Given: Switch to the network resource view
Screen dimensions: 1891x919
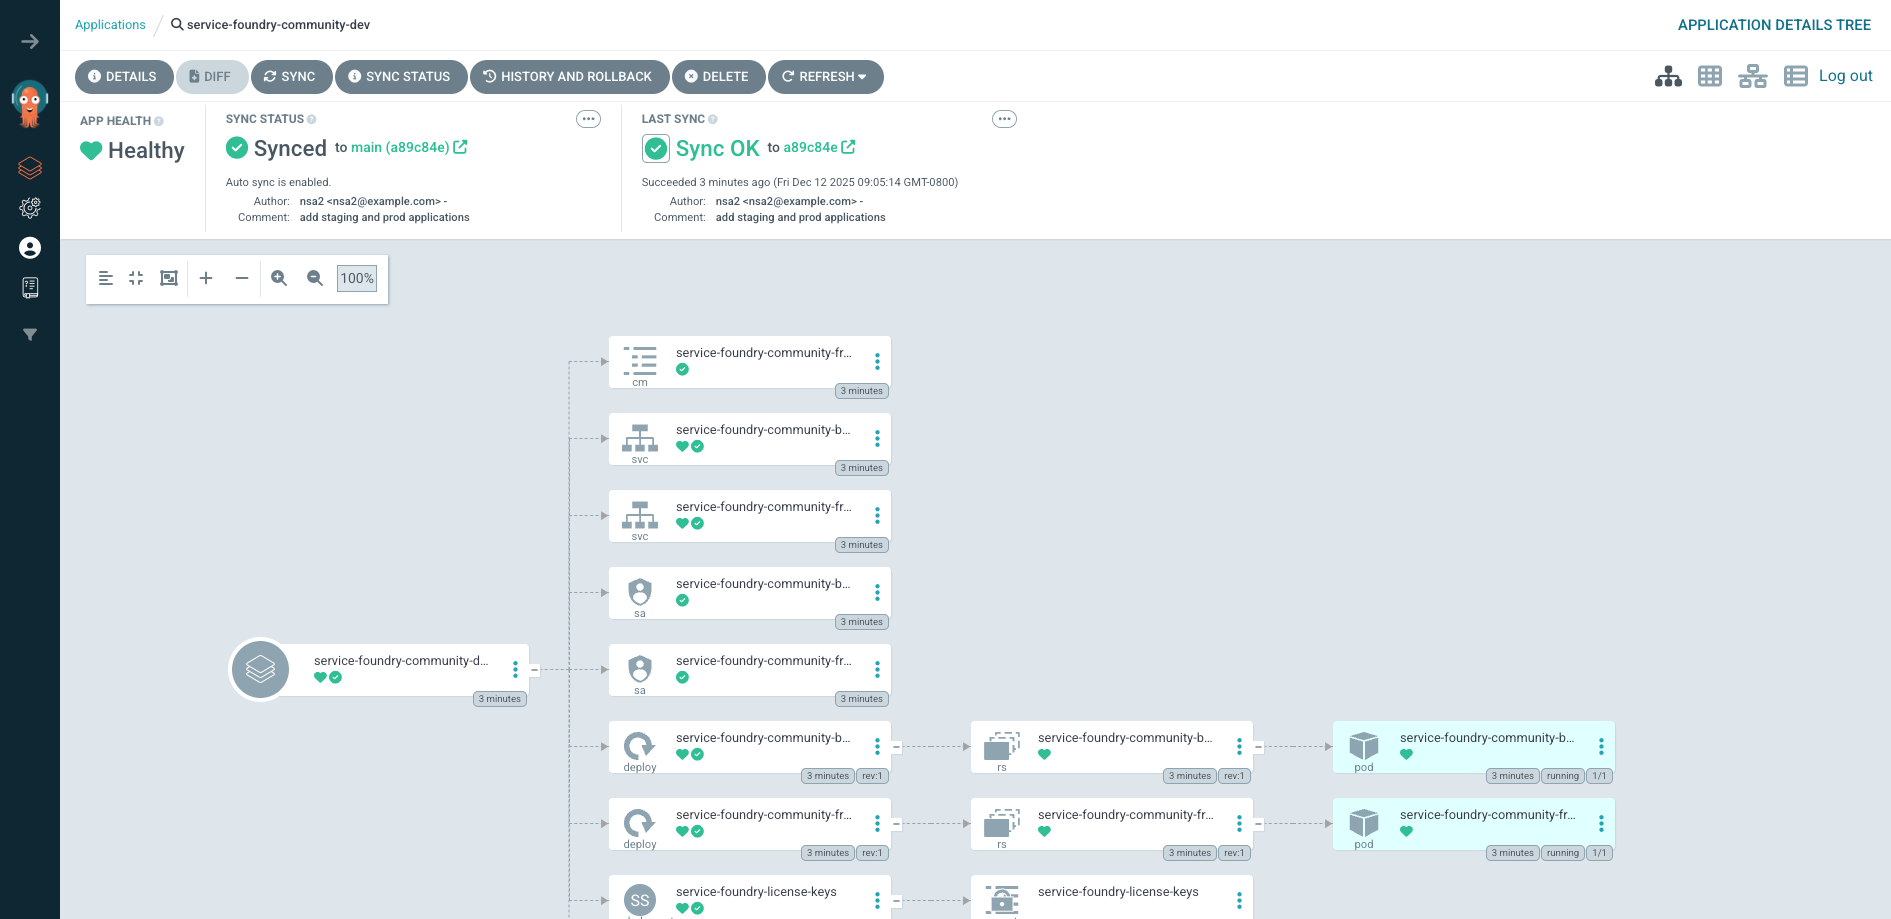Looking at the screenshot, I should pyautogui.click(x=1752, y=75).
